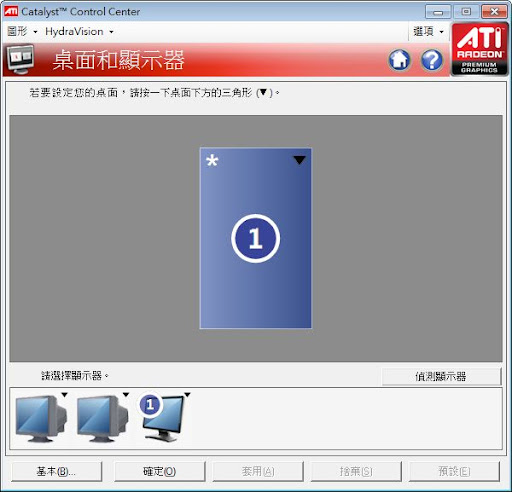Image resolution: width=512 pixels, height=492 pixels.
Task: Click the circled number 1 on desktop
Action: pyautogui.click(x=256, y=238)
